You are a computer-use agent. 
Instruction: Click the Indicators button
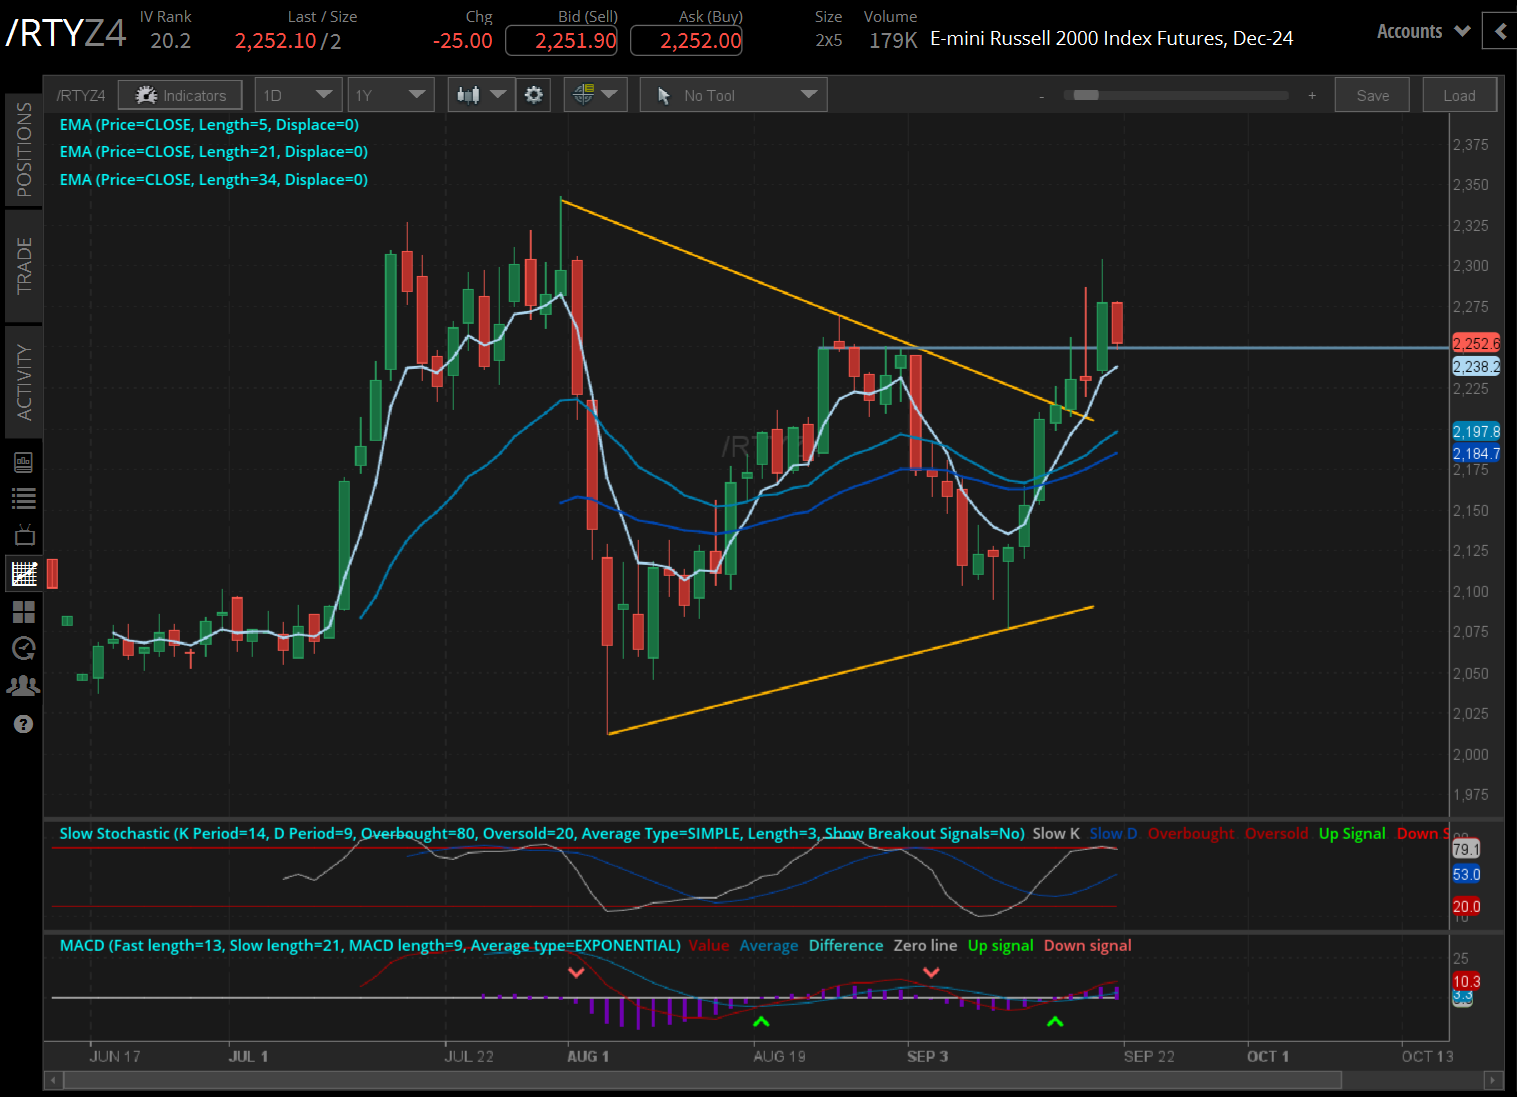180,95
